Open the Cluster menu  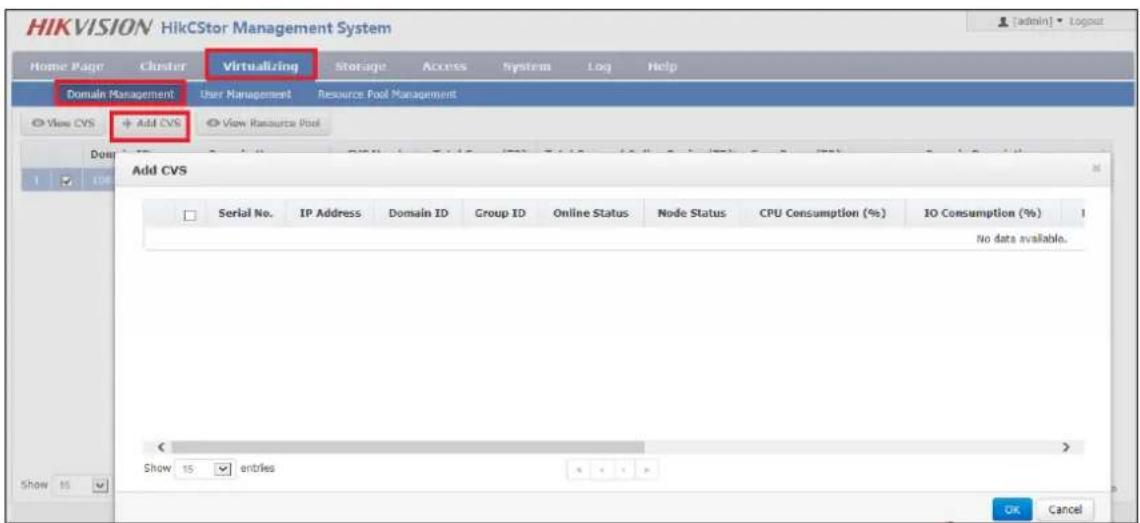coord(164,67)
